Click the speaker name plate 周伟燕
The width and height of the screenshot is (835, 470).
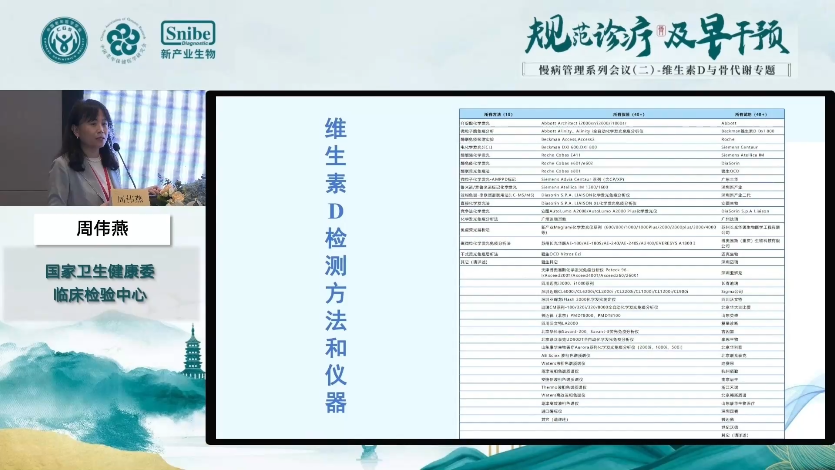pos(102,229)
